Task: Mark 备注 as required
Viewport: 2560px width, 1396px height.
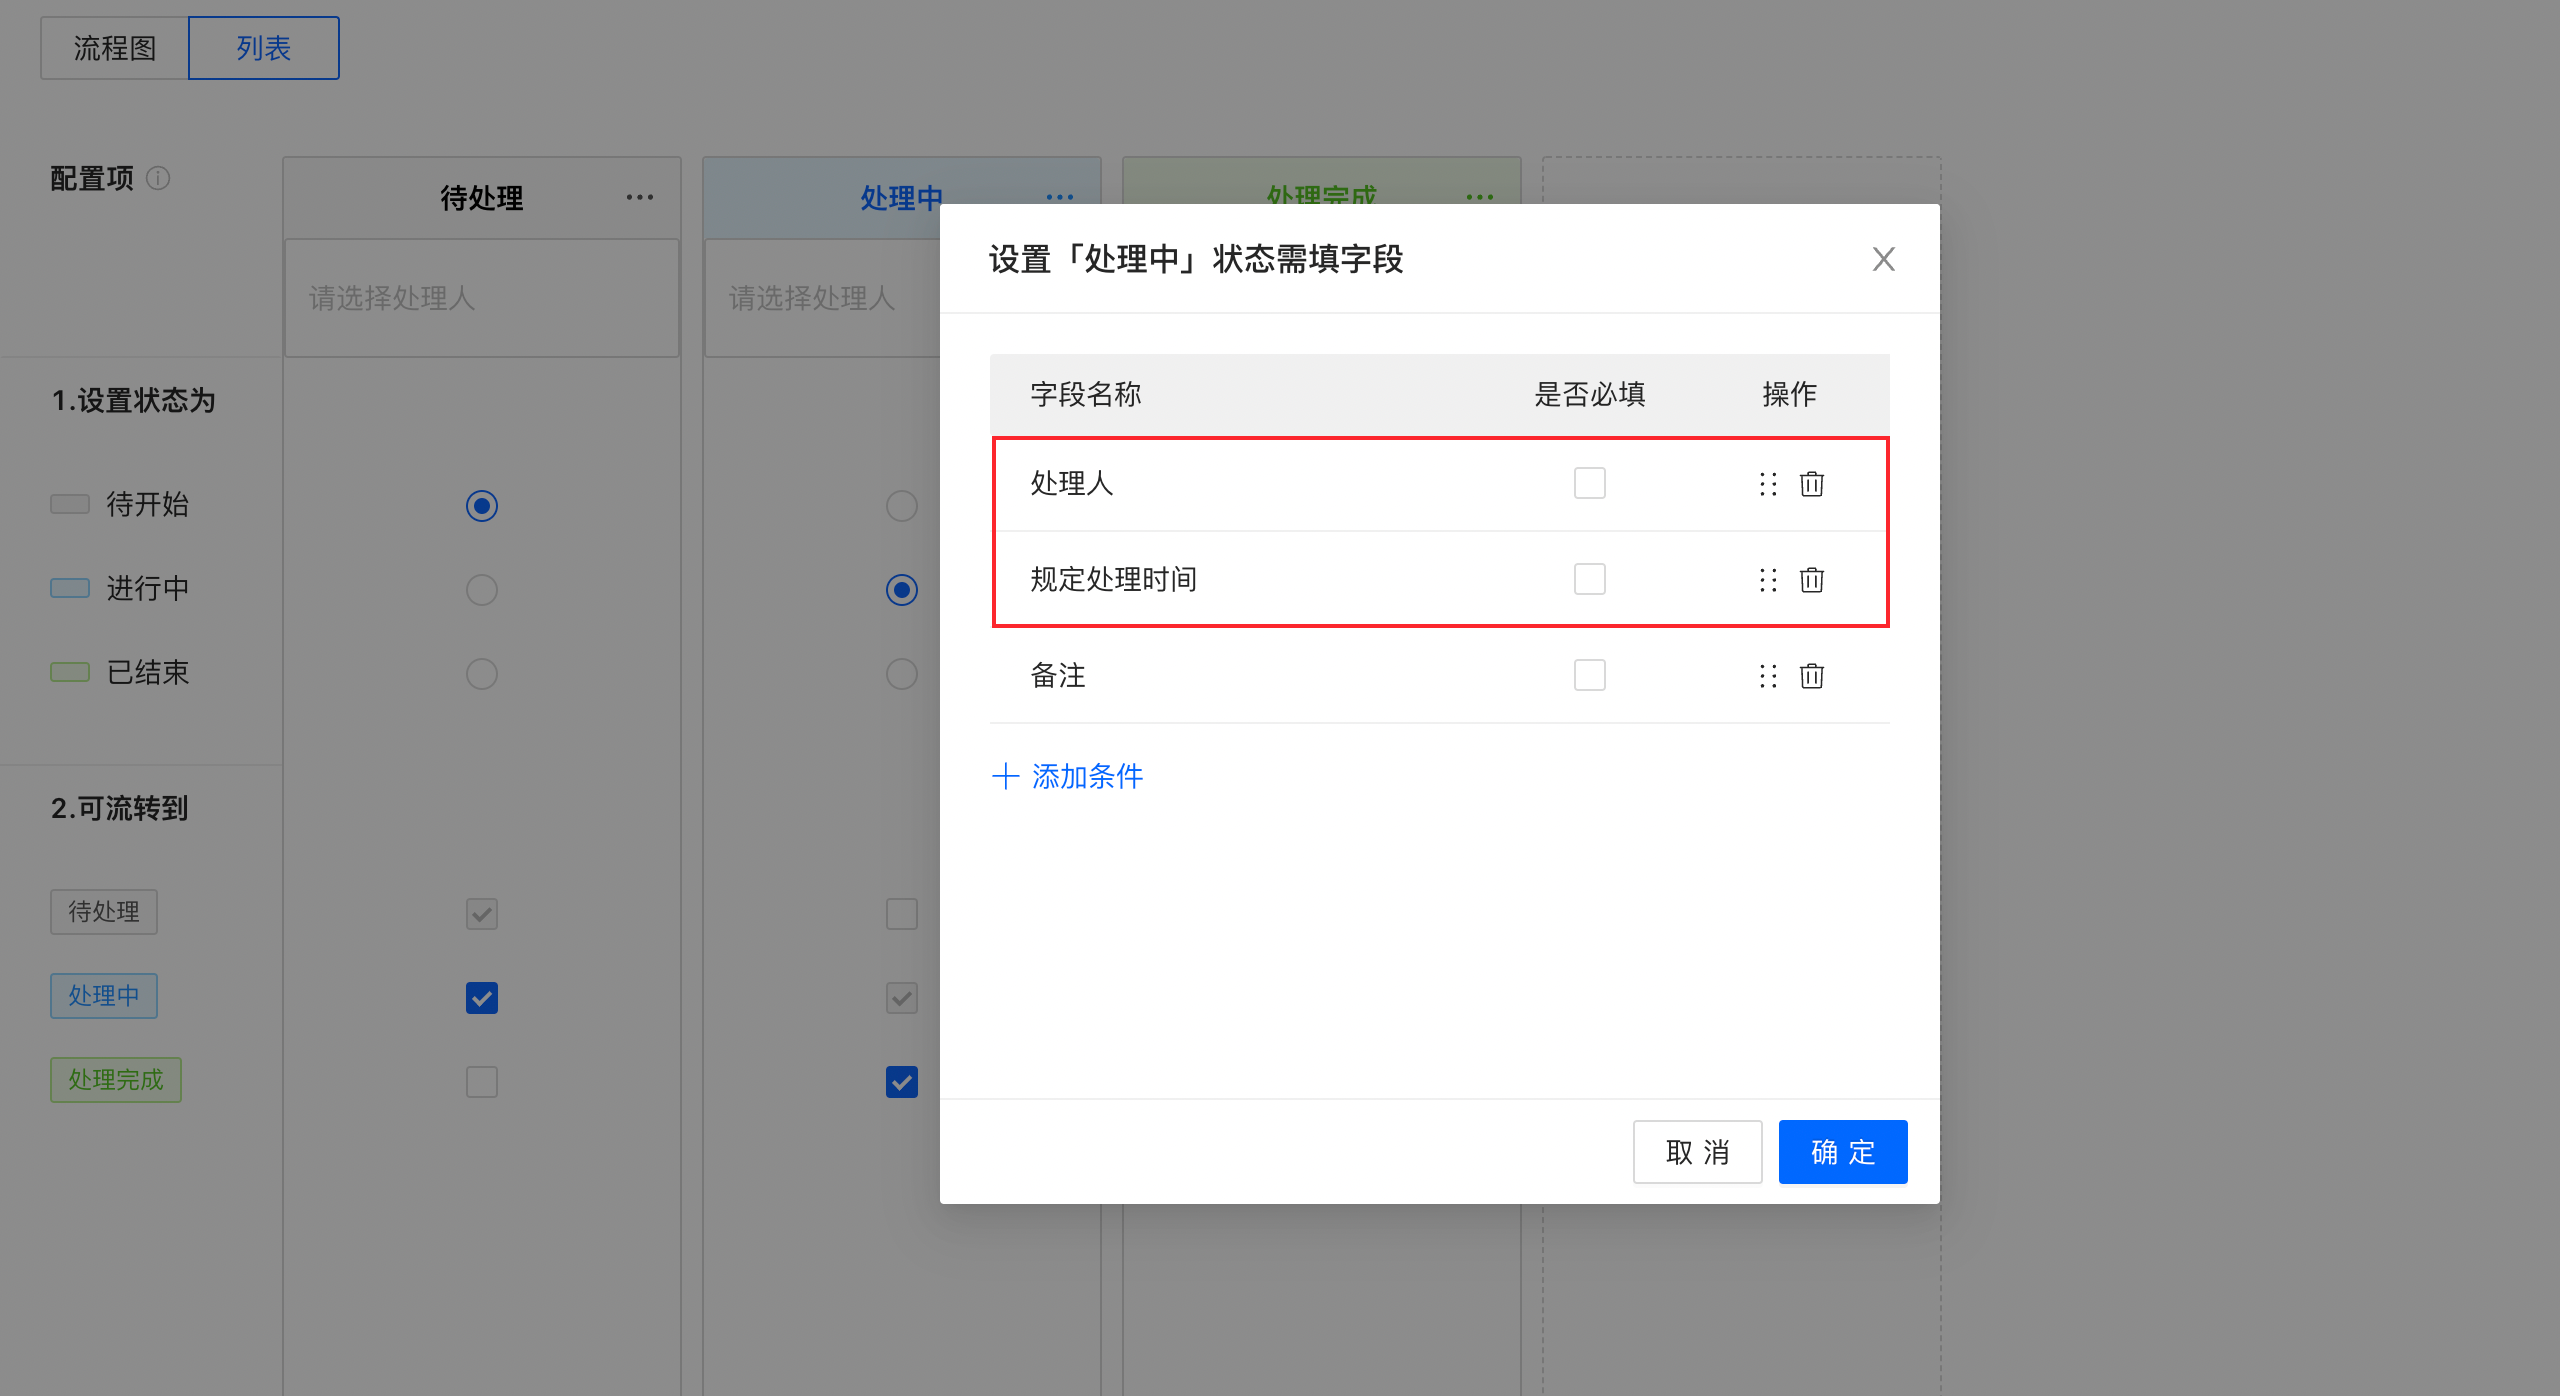Action: point(1589,675)
